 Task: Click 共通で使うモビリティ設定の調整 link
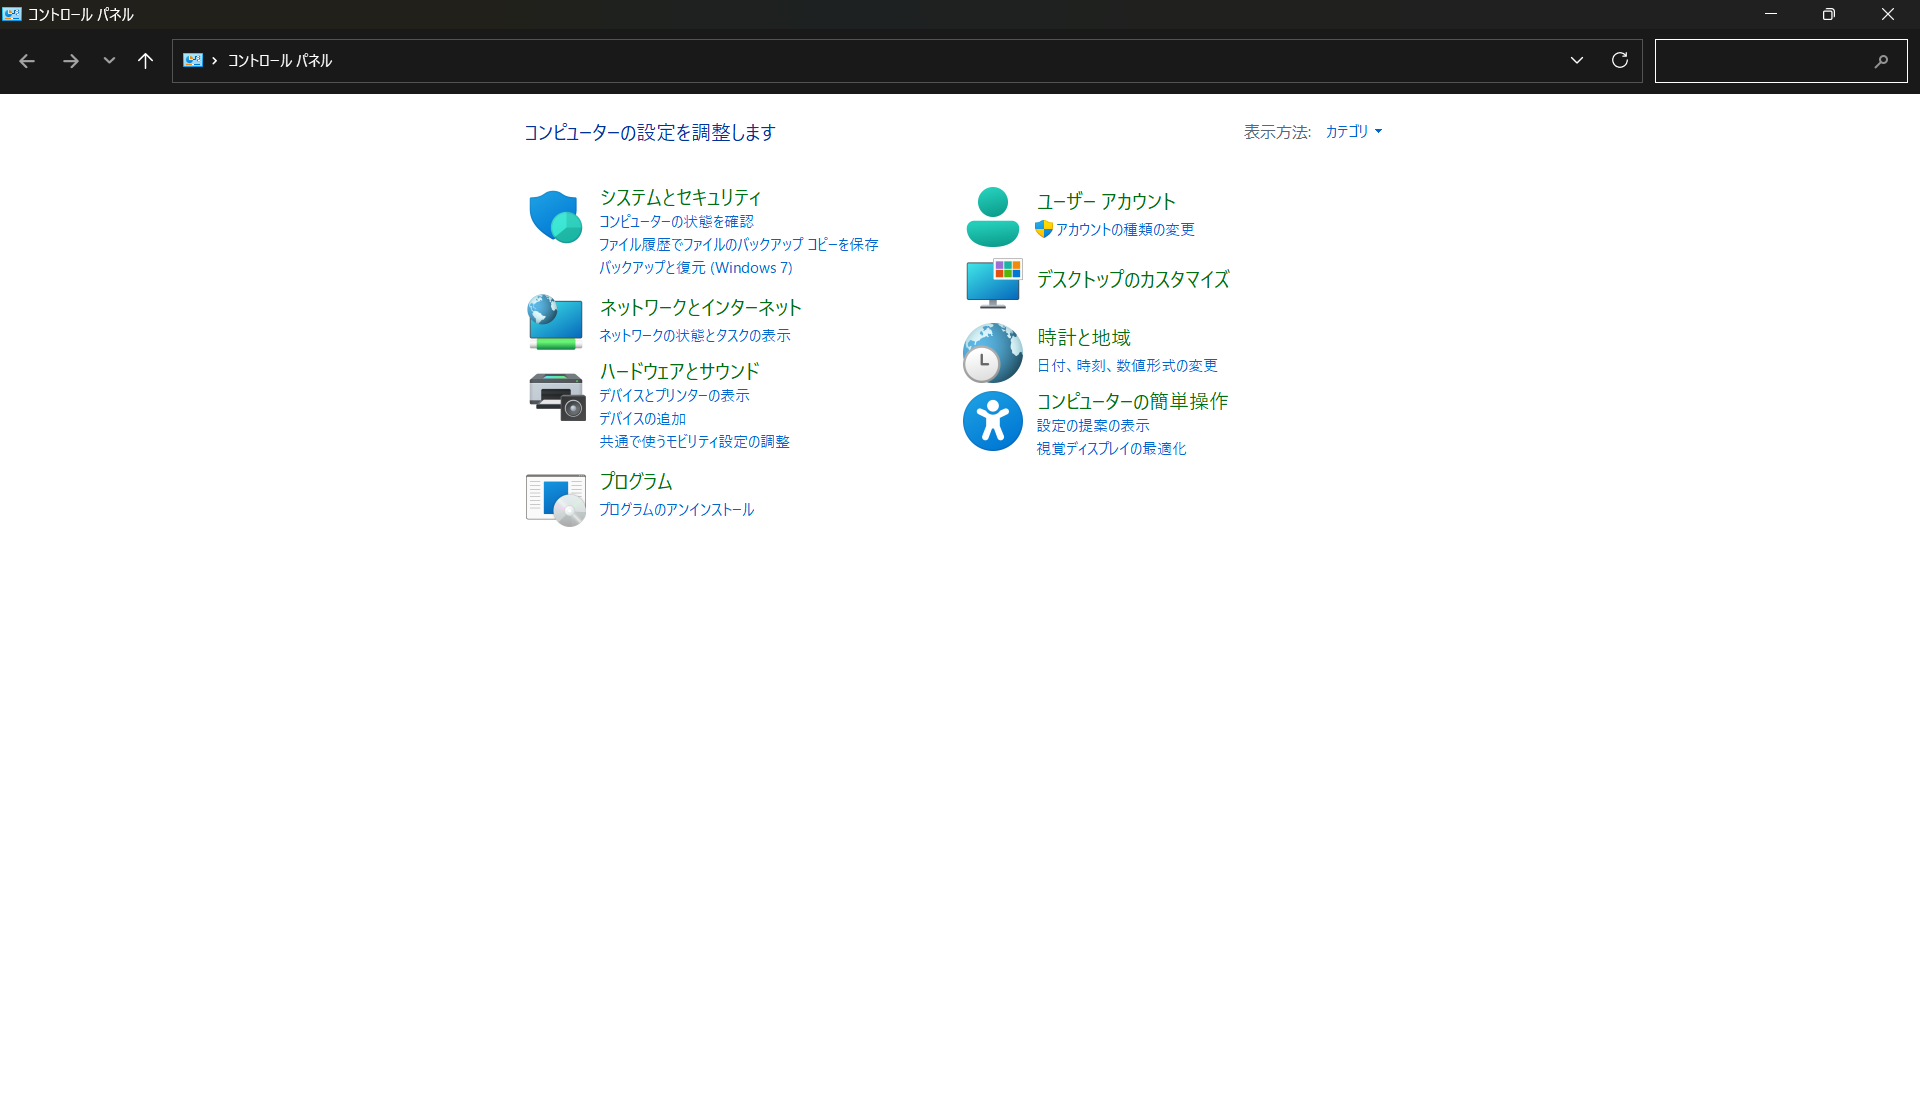(694, 442)
